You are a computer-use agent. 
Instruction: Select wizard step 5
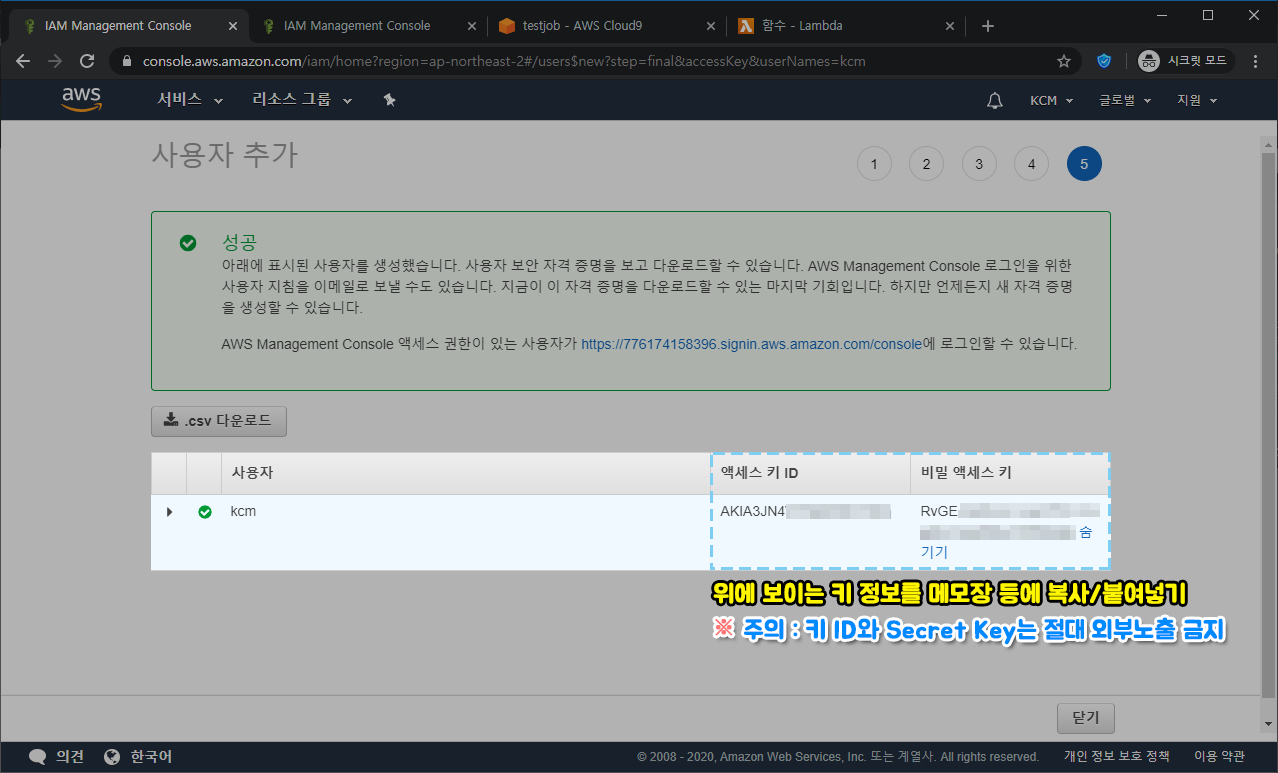[1084, 164]
